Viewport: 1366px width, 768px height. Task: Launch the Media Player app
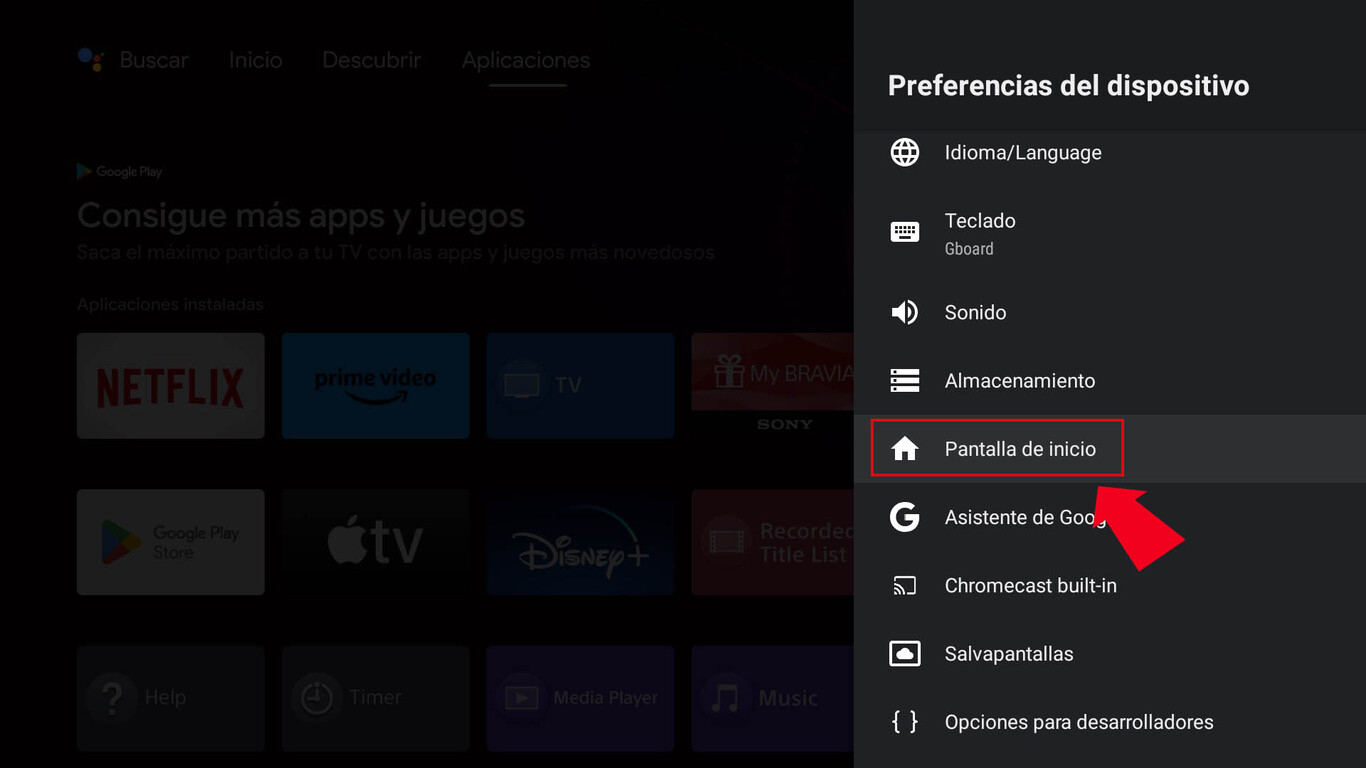pos(580,698)
